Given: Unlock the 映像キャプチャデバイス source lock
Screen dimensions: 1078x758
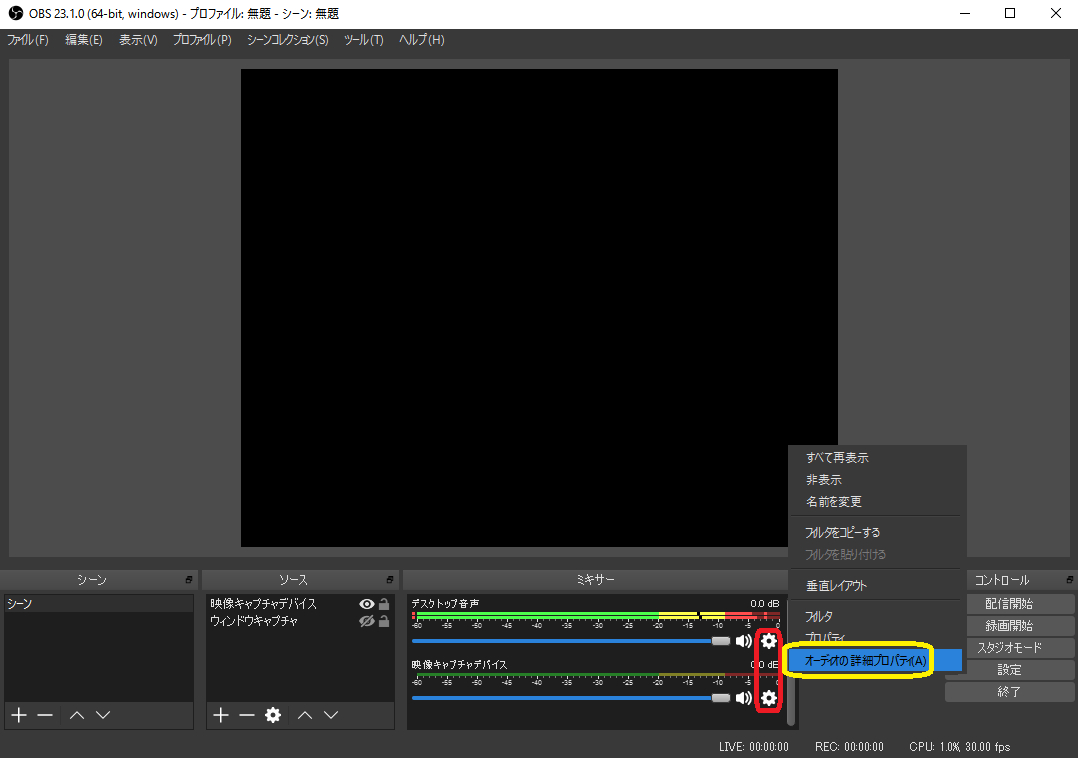Looking at the screenshot, I should click(x=384, y=604).
